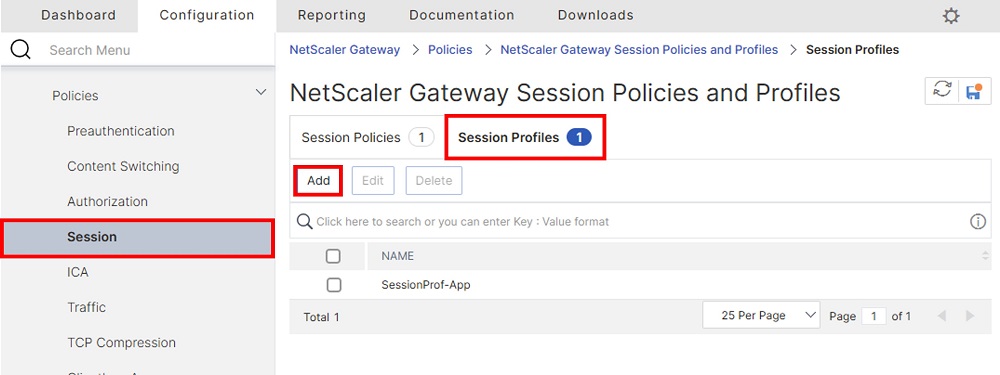Click the page number input box
Screen dimensions: 1000x375
pos(874,316)
